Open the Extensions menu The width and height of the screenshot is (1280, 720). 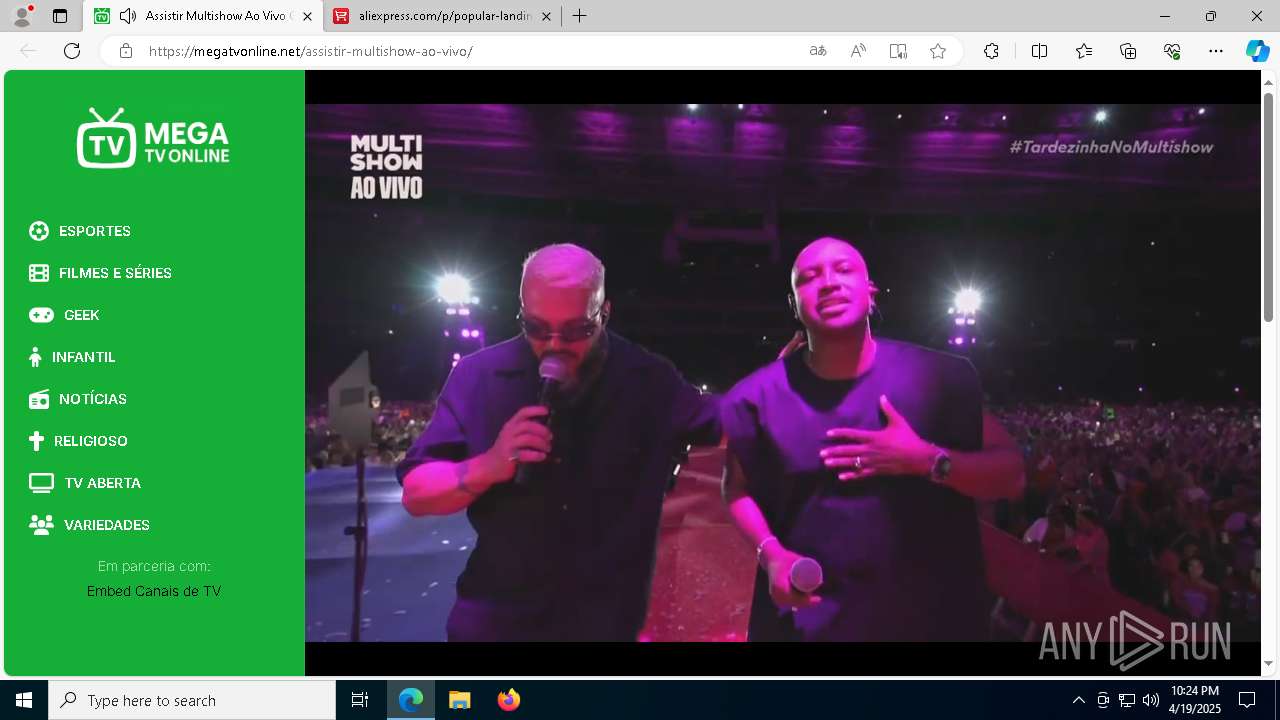991,51
